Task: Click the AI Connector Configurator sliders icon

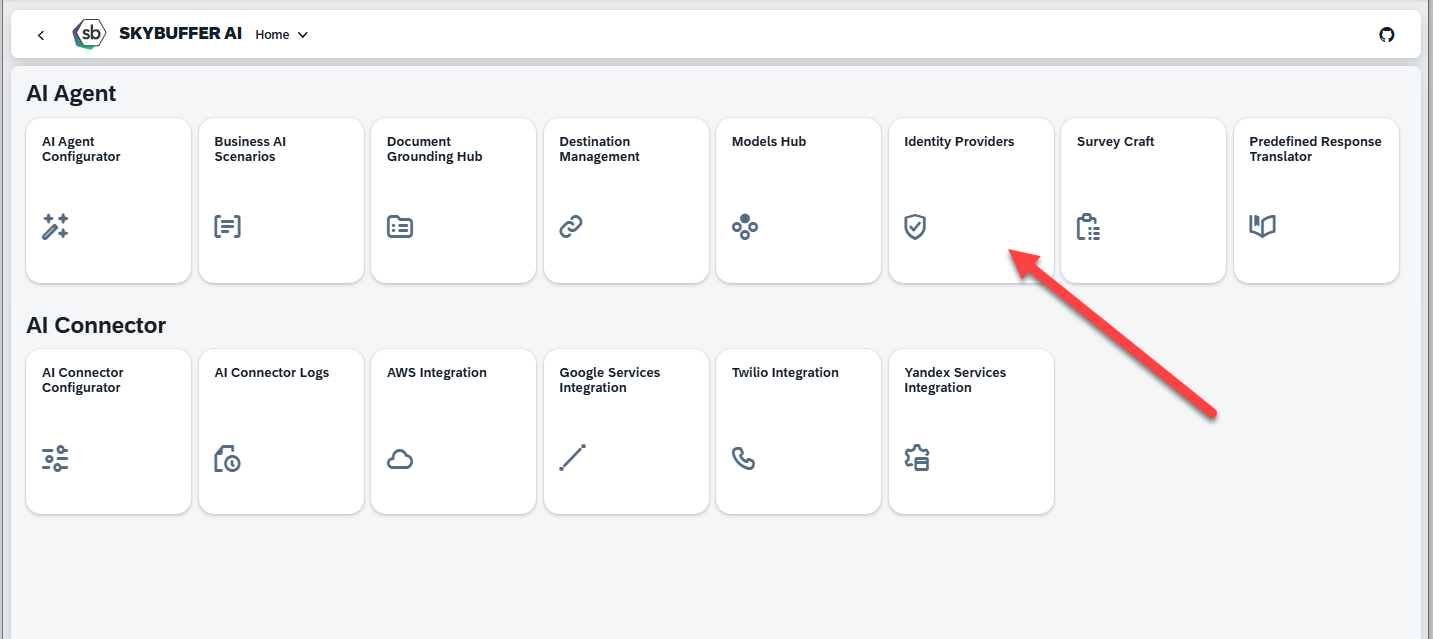Action: click(x=55, y=458)
